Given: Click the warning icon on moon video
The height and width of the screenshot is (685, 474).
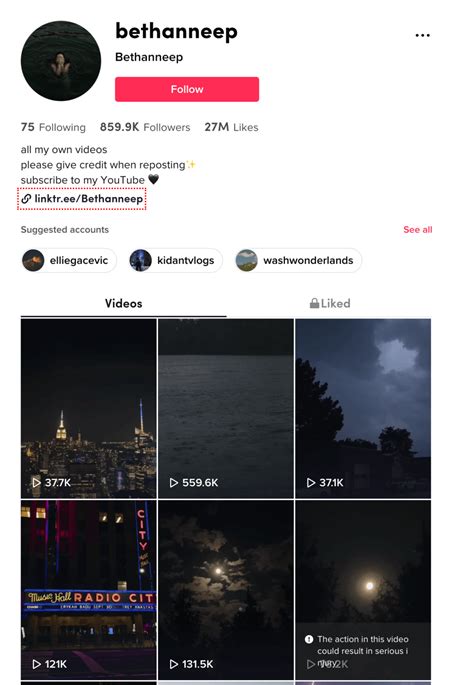Looking at the screenshot, I should point(309,639).
